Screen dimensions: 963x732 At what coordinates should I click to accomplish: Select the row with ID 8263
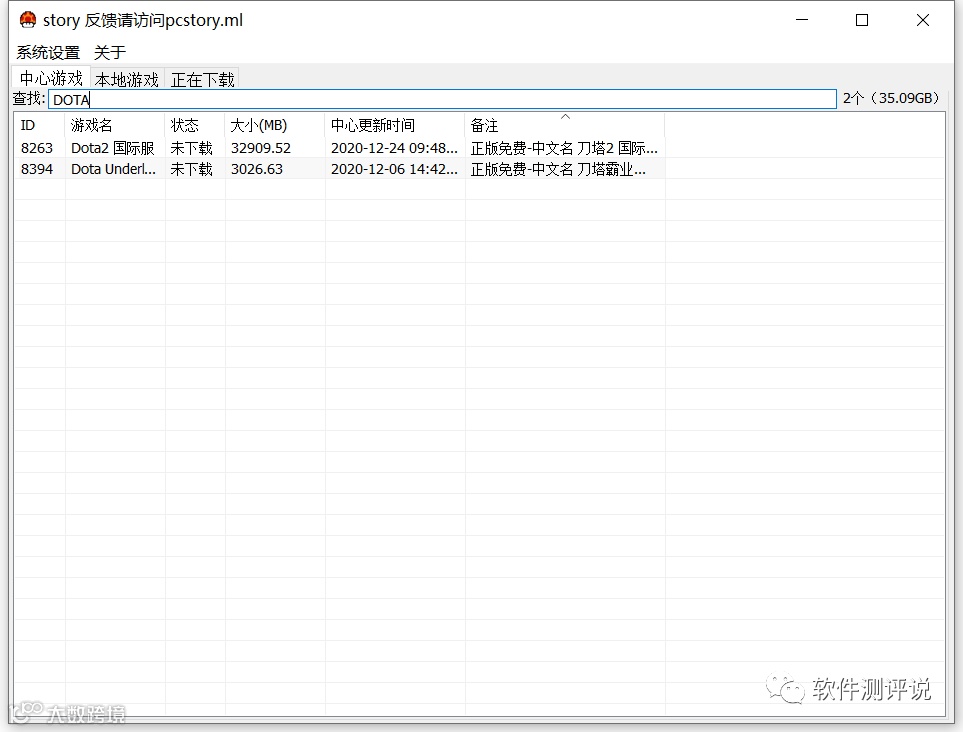(x=340, y=148)
